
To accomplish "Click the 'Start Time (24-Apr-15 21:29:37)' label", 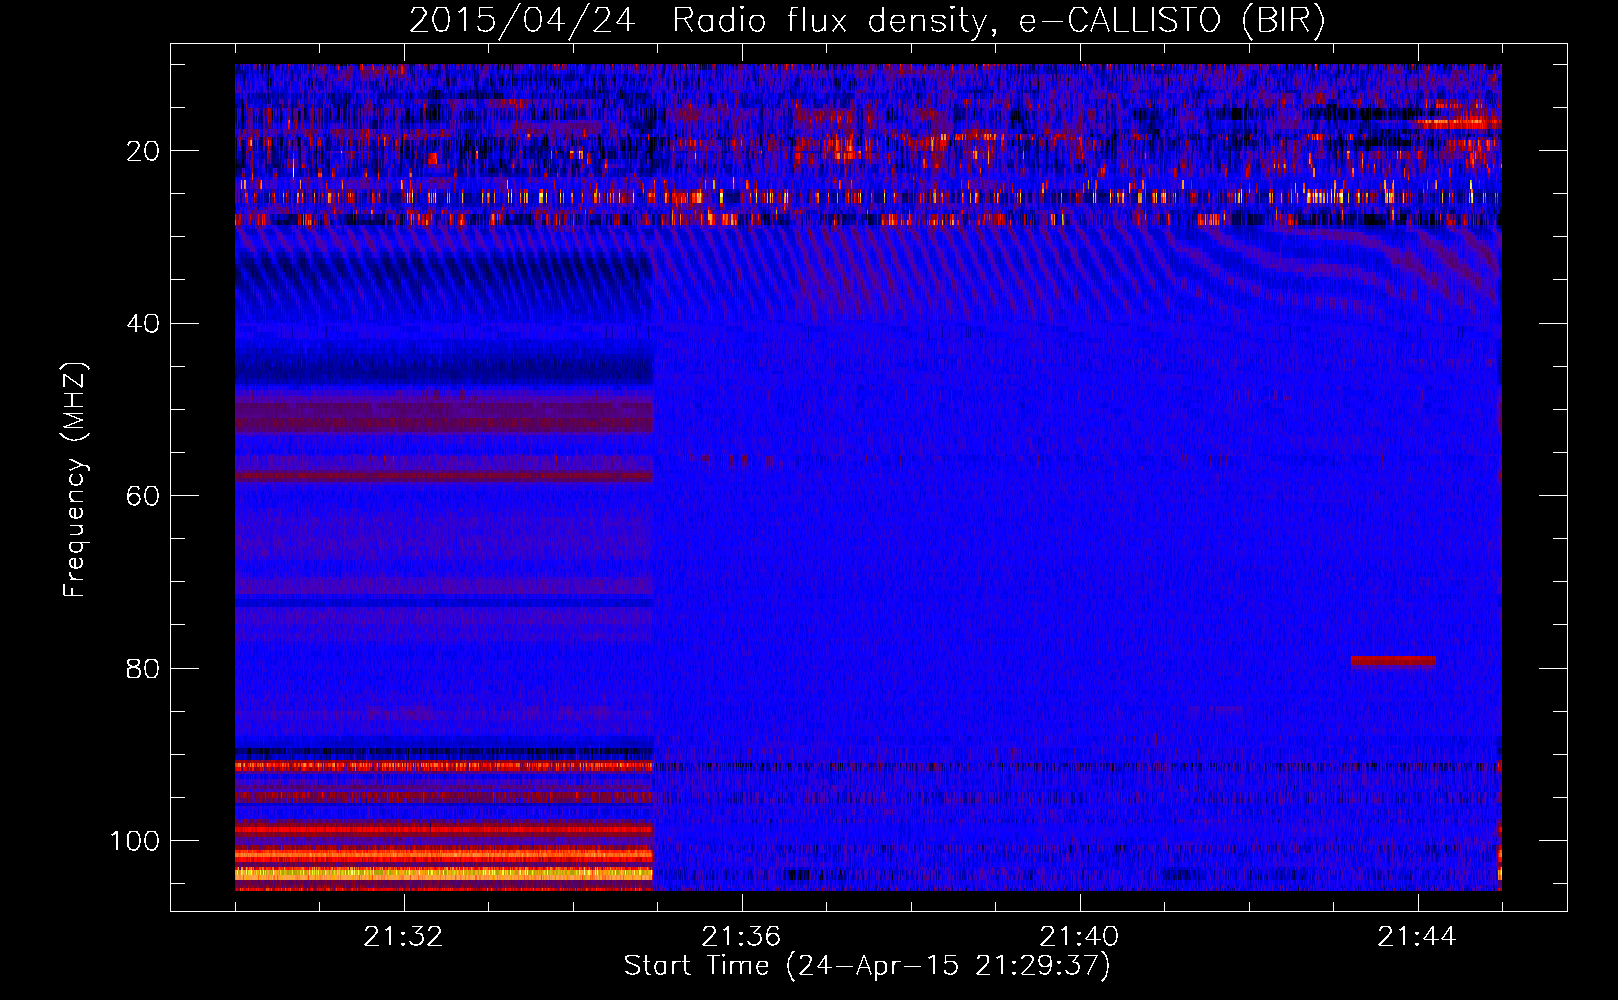I will click(867, 966).
